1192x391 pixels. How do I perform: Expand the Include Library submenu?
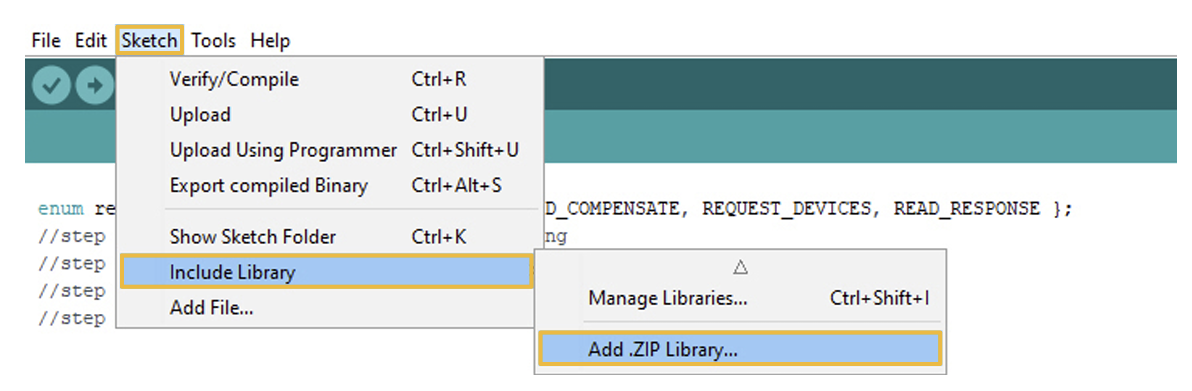(326, 272)
